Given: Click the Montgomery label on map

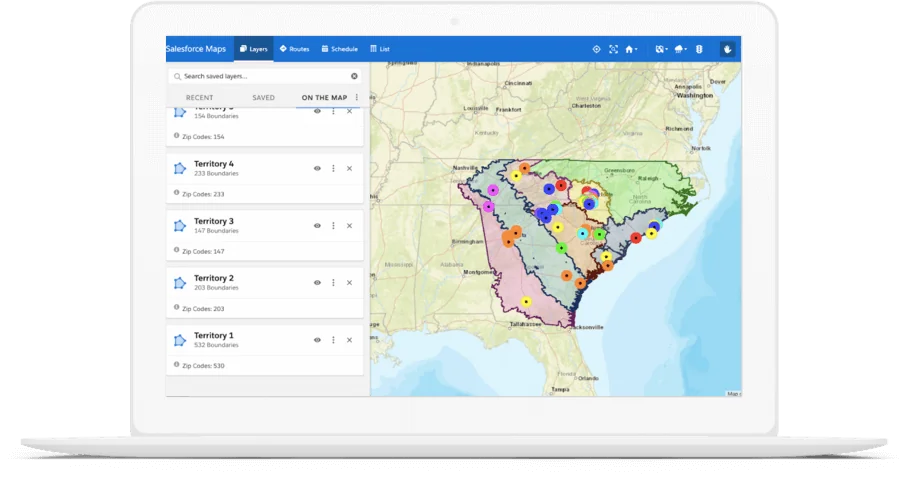Looking at the screenshot, I should [x=478, y=272].
